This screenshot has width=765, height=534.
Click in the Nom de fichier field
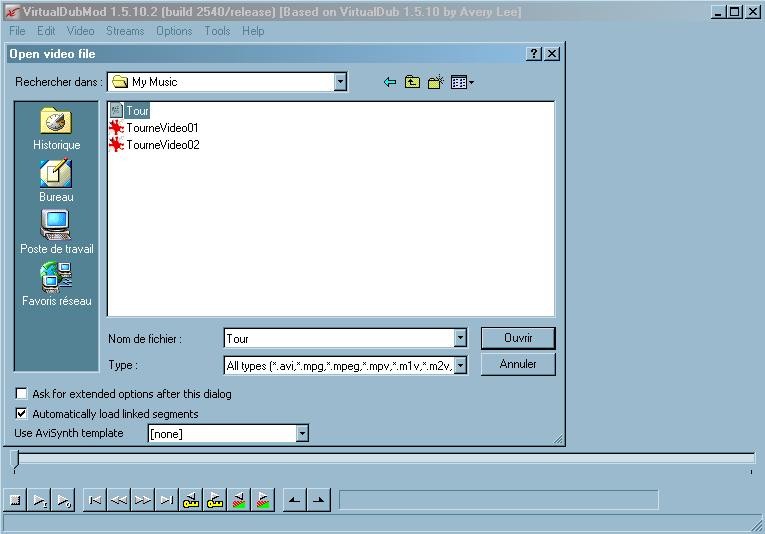[x=340, y=338]
